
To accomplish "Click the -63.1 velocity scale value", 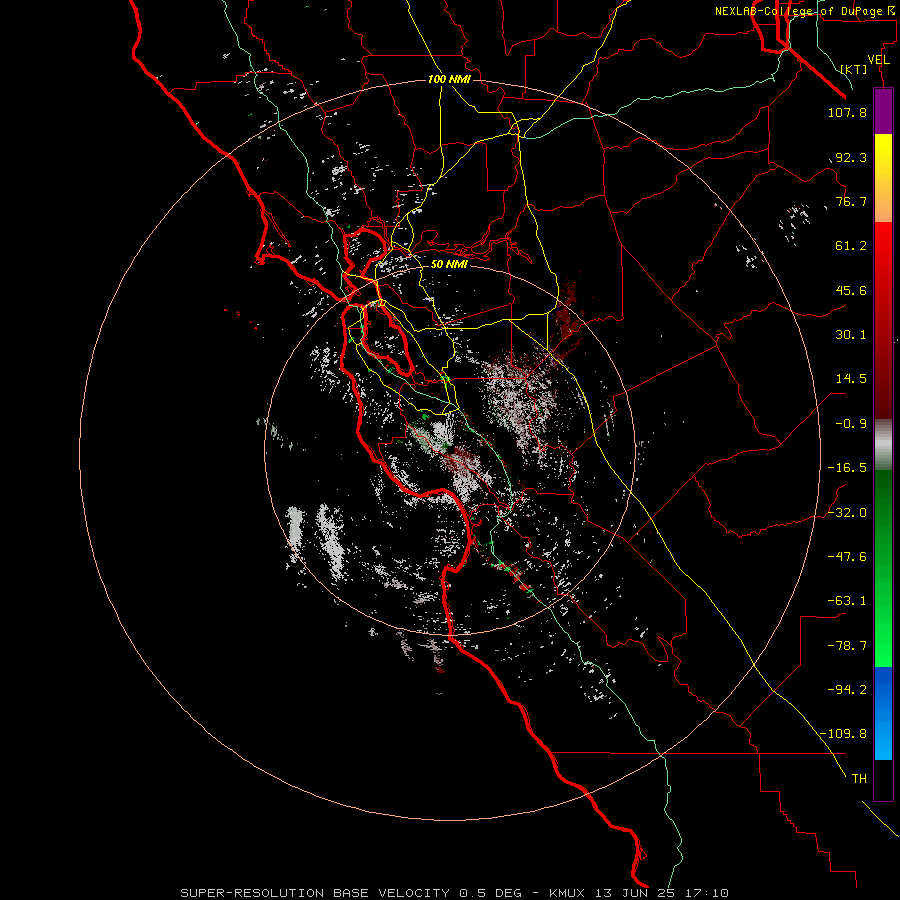I will 847,601.
